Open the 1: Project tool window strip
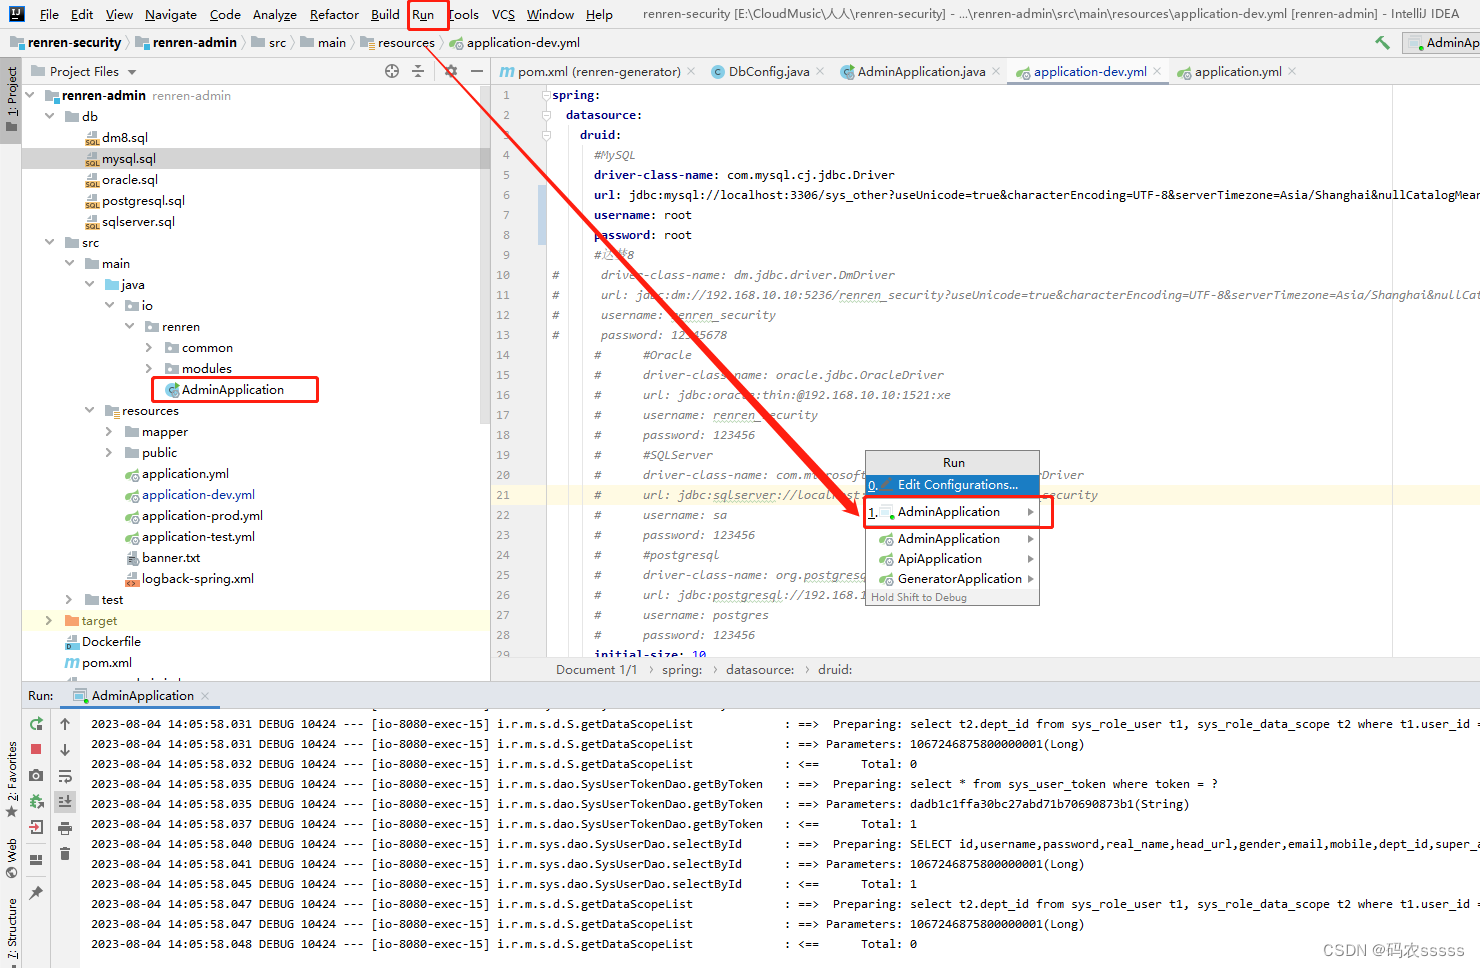The width and height of the screenshot is (1480, 968). [x=11, y=99]
